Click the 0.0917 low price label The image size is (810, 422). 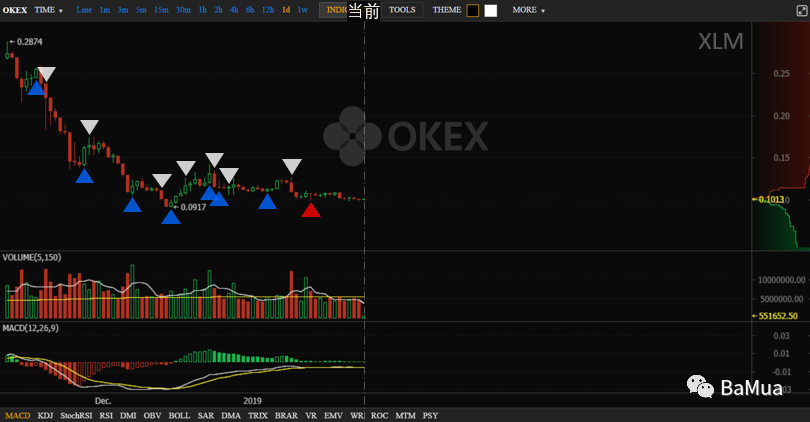(193, 207)
